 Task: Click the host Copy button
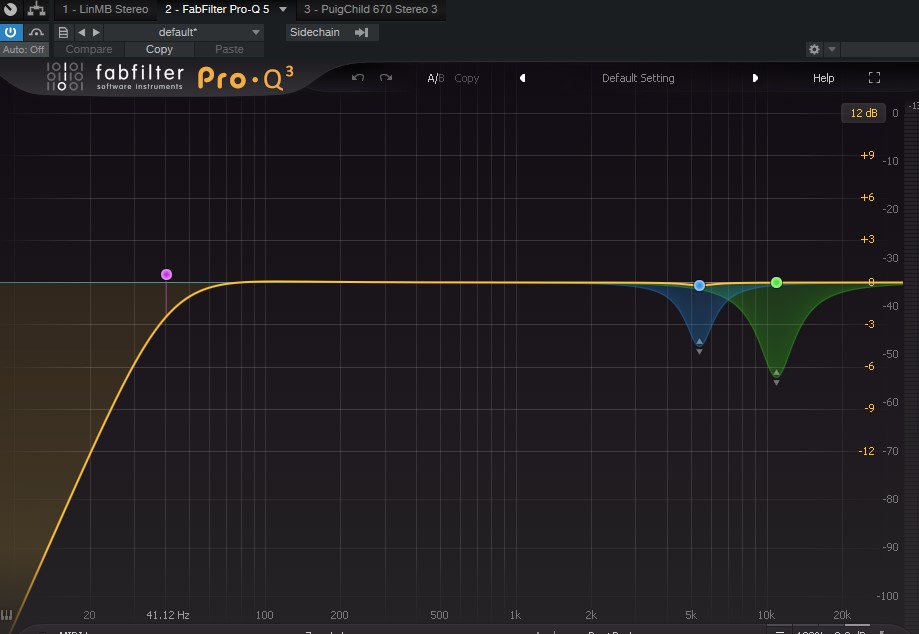tap(159, 49)
